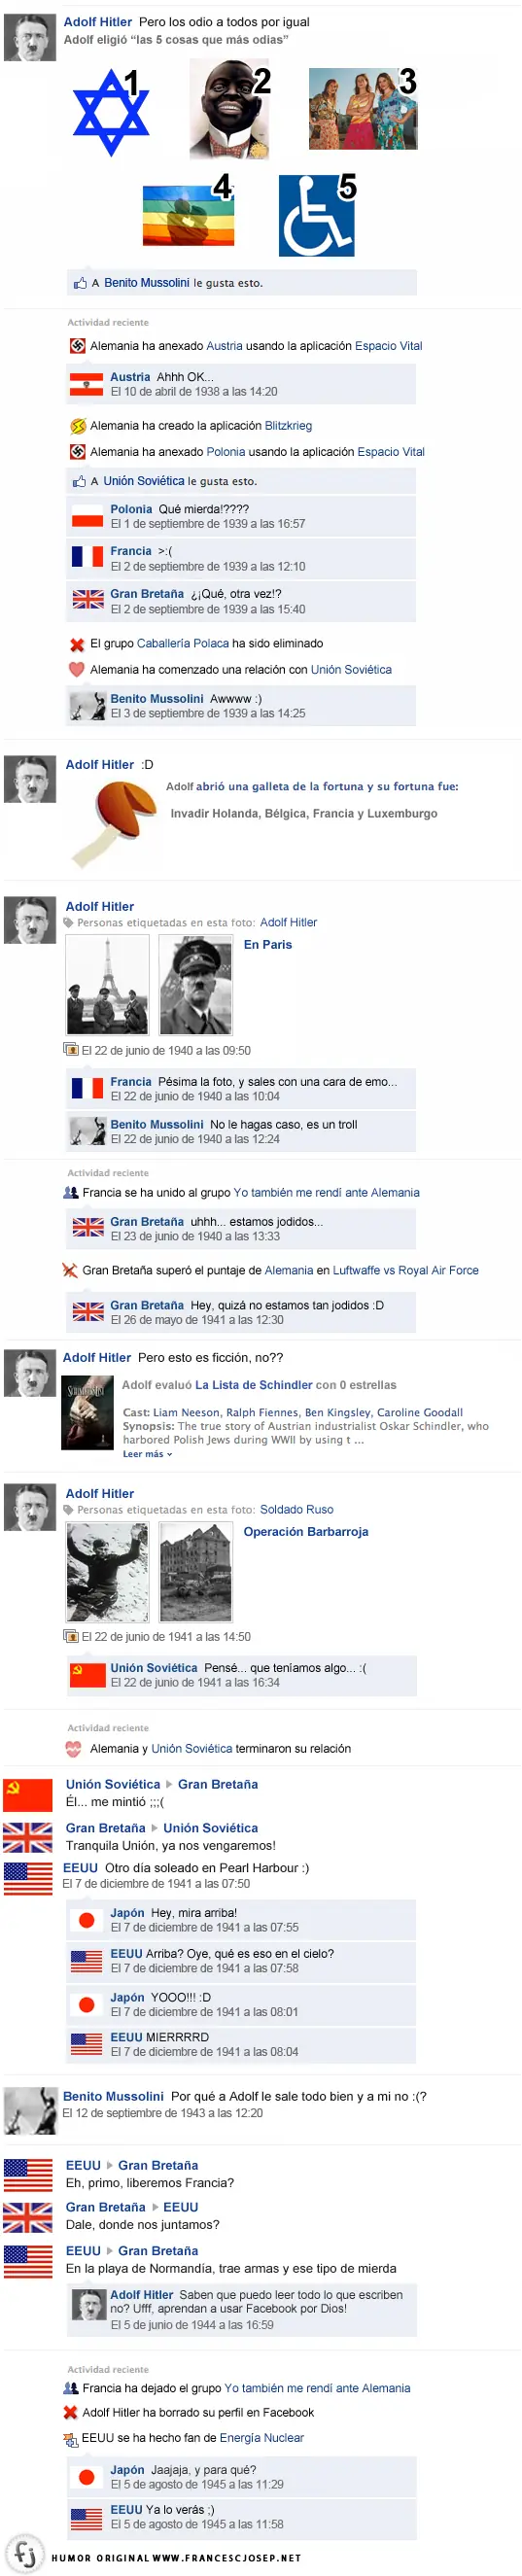This screenshot has width=522, height=2576.
Task: Click the yellow Blitzkrieg application icon
Action: click(77, 426)
